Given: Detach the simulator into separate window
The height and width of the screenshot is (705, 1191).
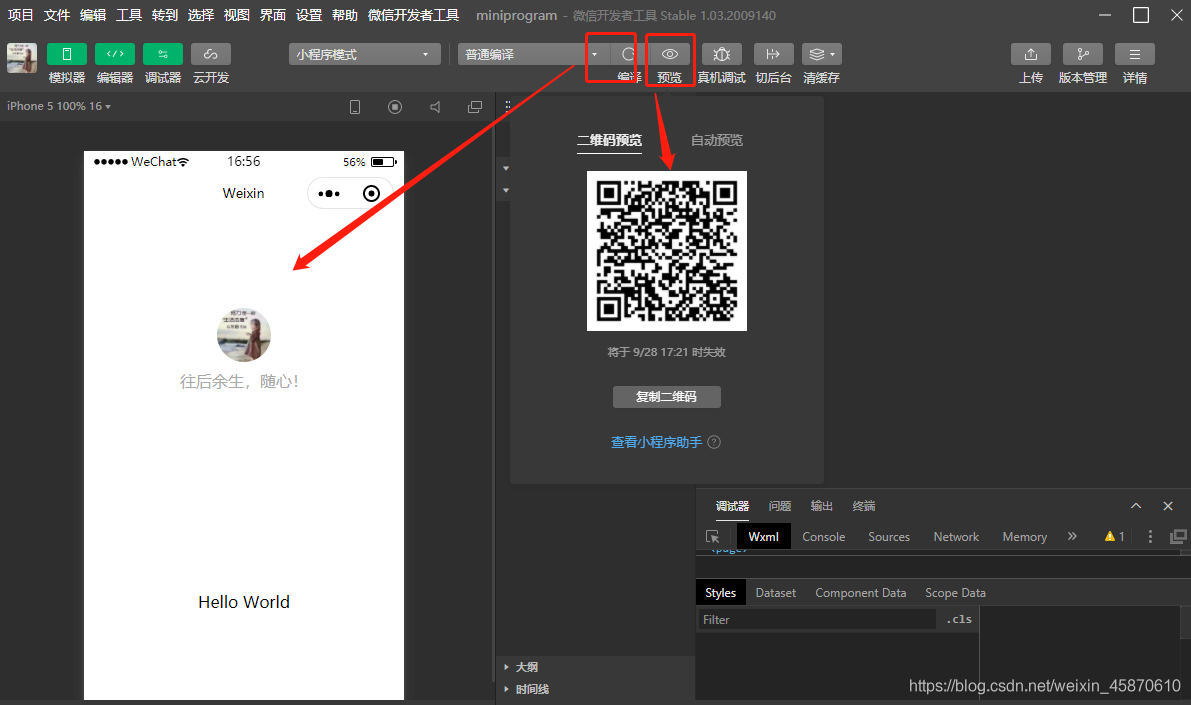Looking at the screenshot, I should click(x=475, y=107).
